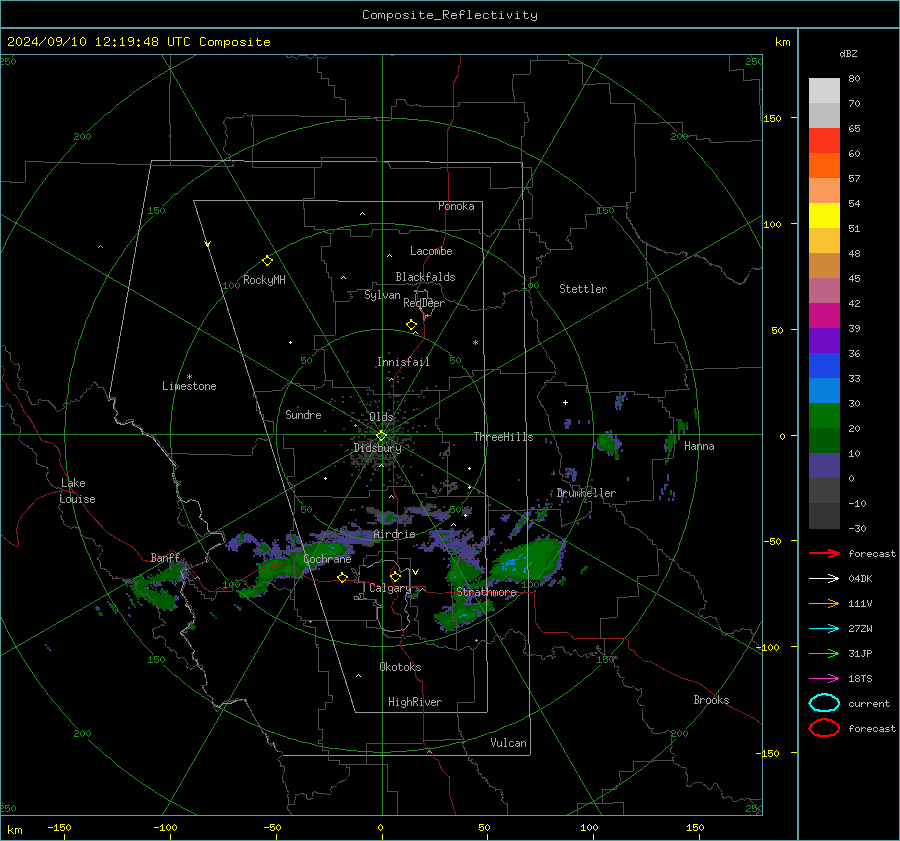The width and height of the screenshot is (900, 841).
Task: Click the dBZ legend heading
Action: click(x=848, y=53)
